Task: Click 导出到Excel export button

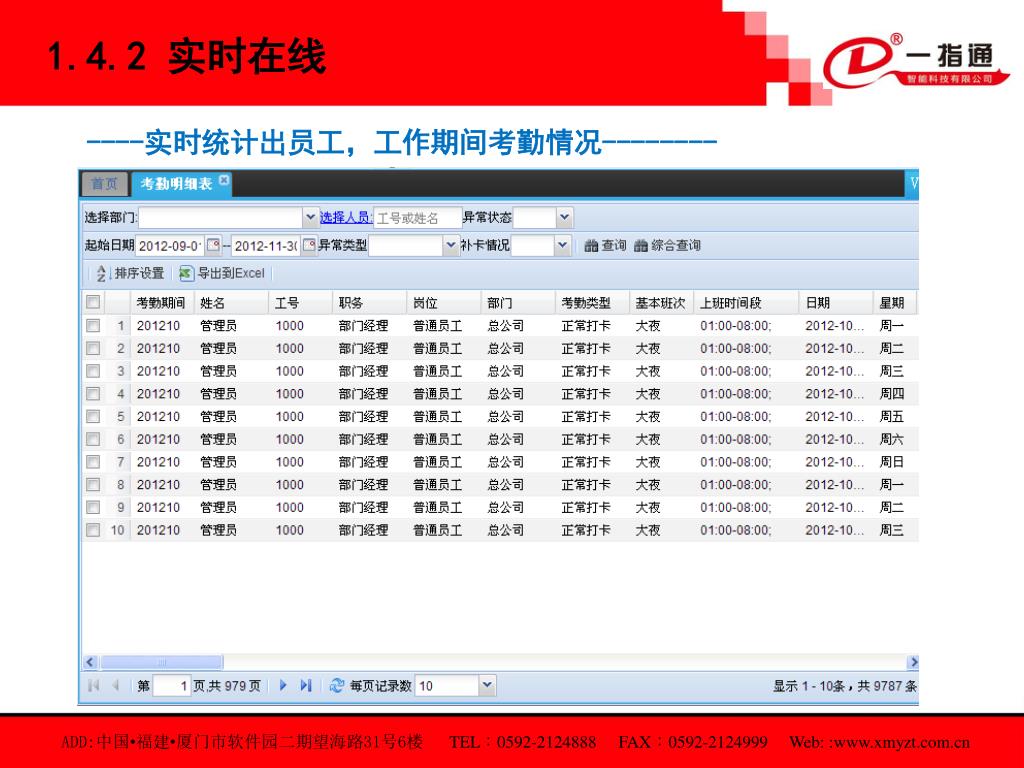Action: pos(222,273)
